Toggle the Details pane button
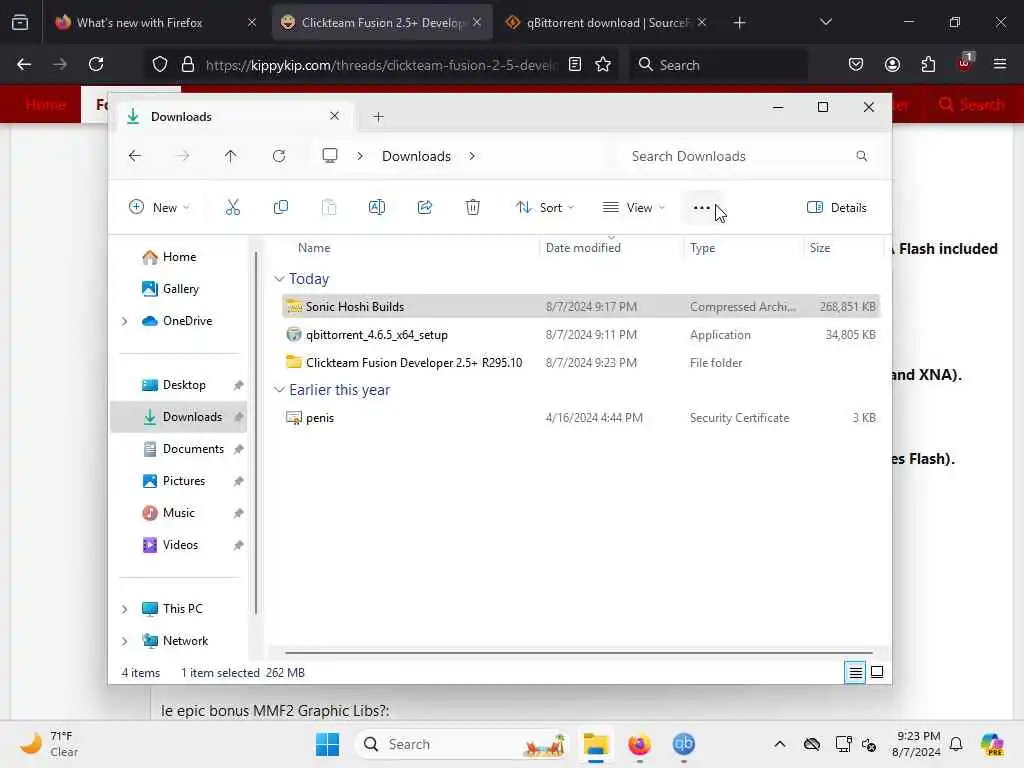The width and height of the screenshot is (1024, 768). pyautogui.click(x=837, y=208)
